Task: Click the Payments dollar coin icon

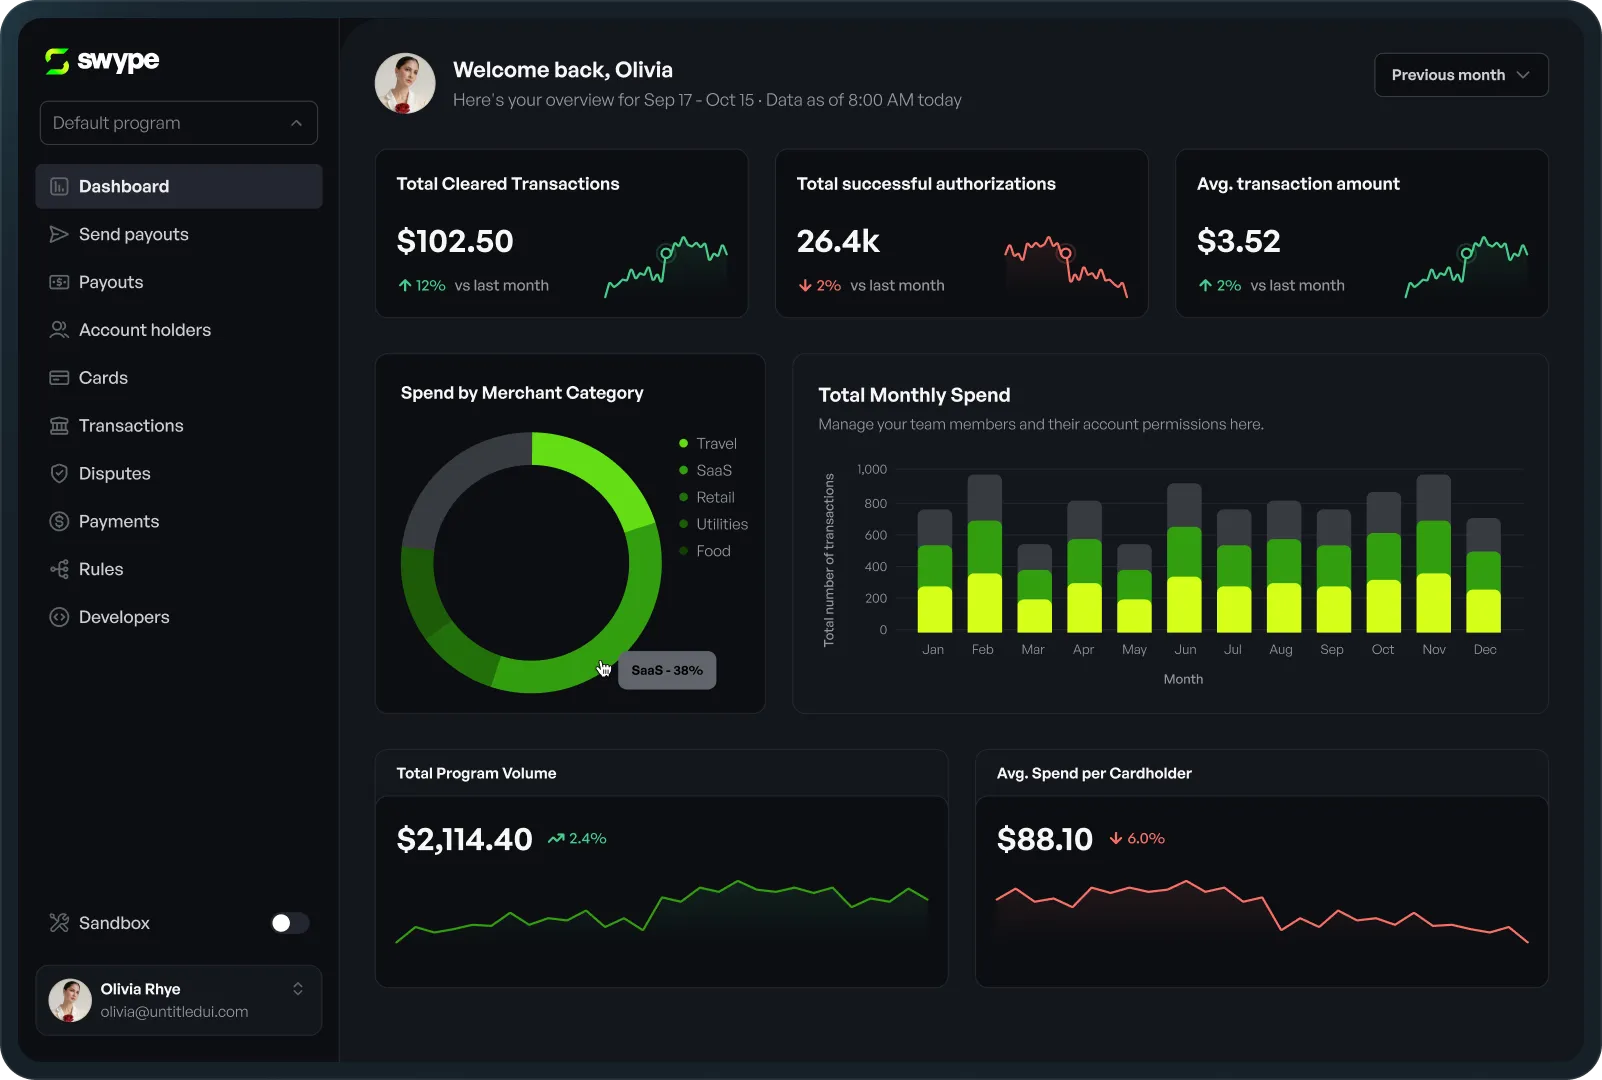Action: [x=59, y=522]
